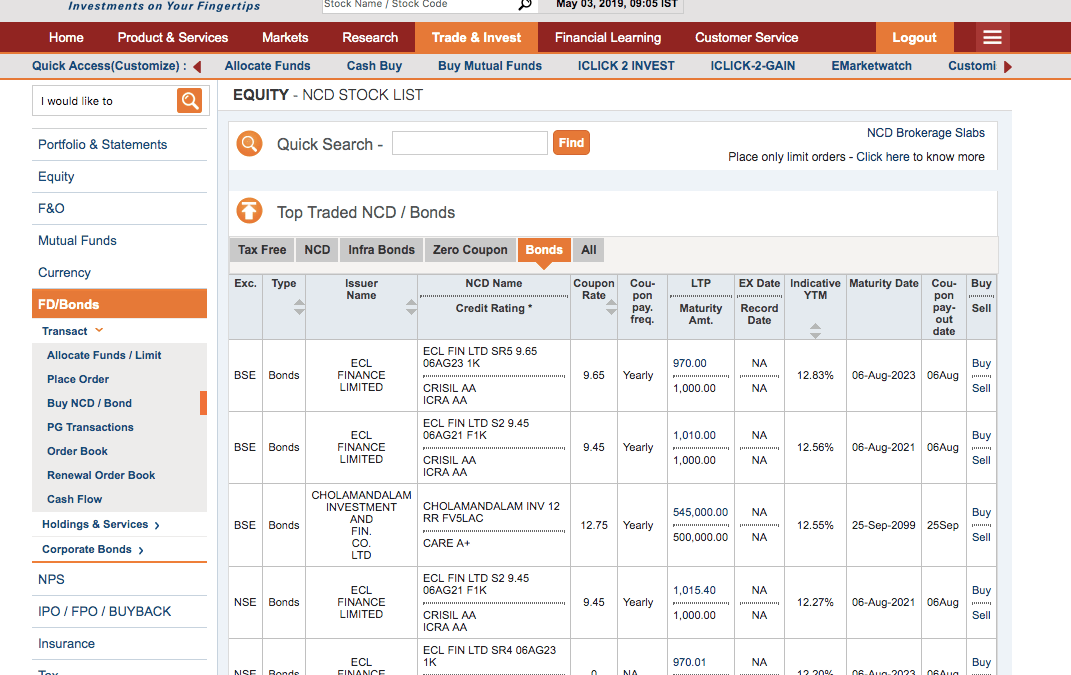Switch to the Tax Free tab

click(x=262, y=250)
